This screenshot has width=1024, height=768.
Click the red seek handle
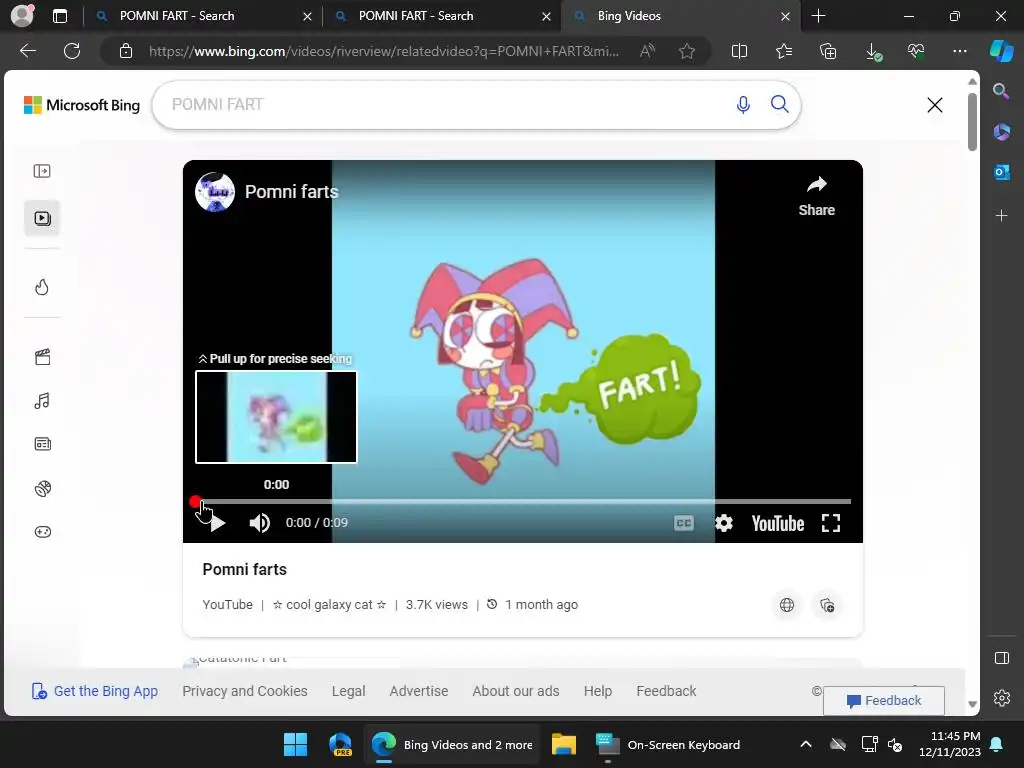click(x=195, y=502)
